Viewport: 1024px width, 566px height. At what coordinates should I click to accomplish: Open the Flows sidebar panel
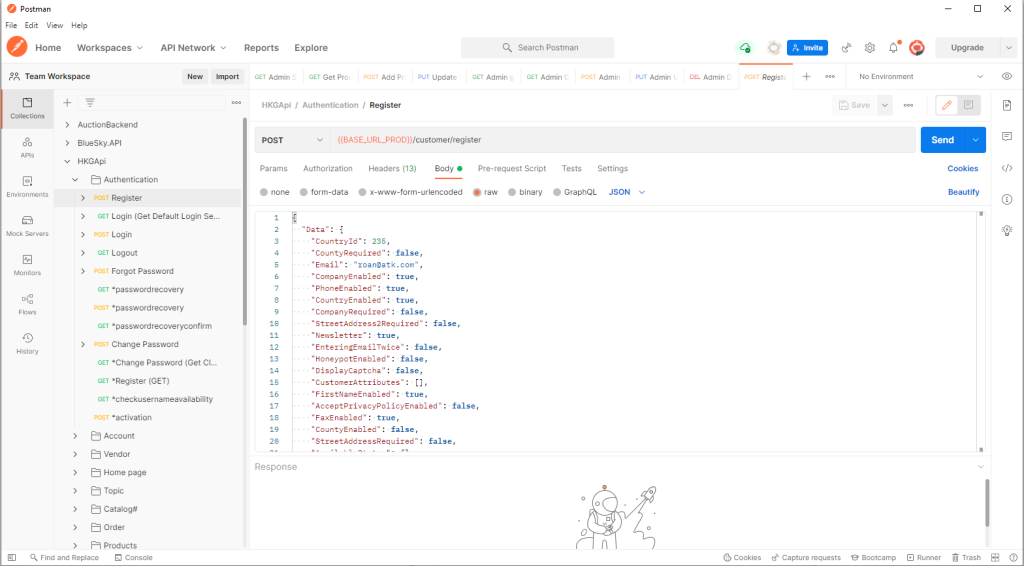point(27,304)
